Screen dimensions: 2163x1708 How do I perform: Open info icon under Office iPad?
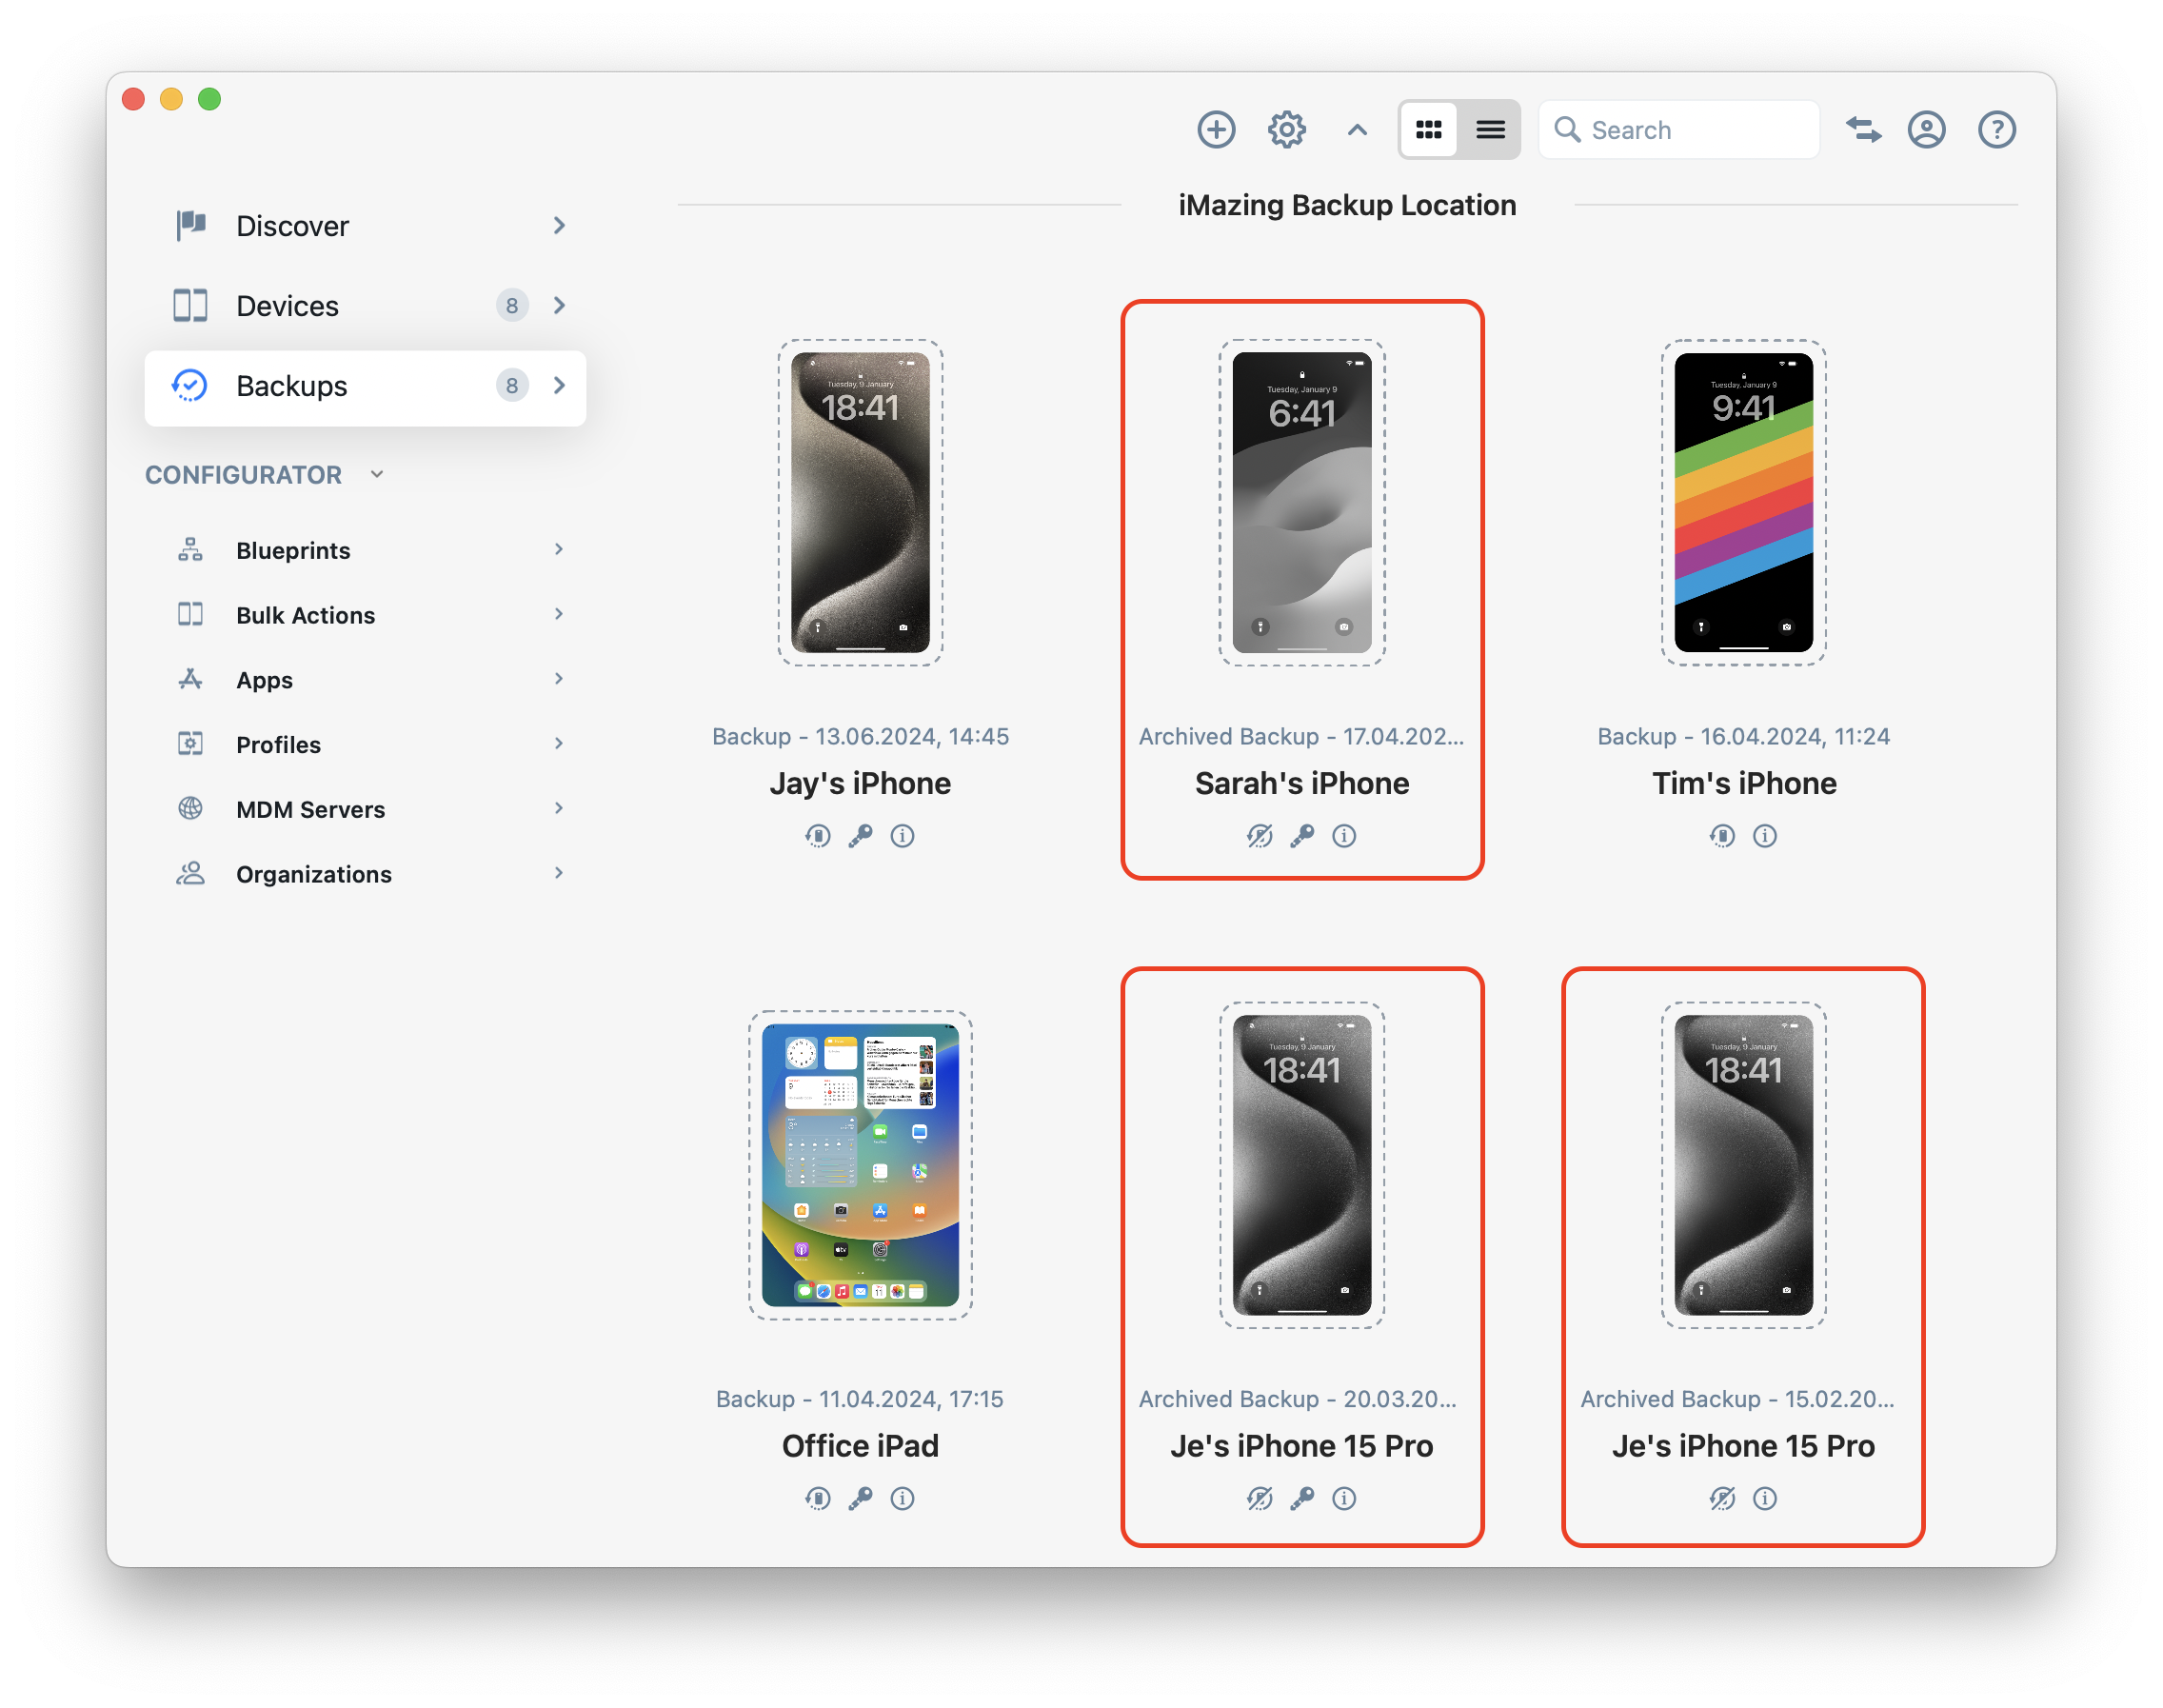[902, 1498]
